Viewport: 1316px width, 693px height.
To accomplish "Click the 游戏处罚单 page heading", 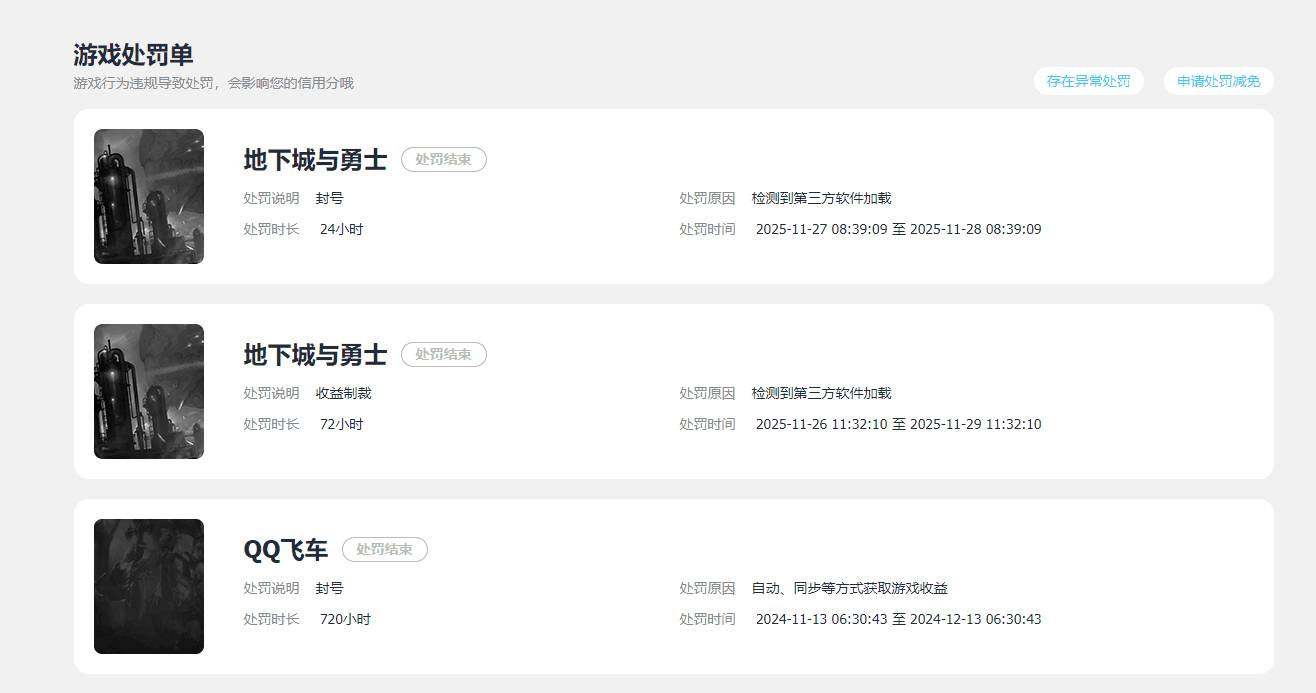I will point(133,55).
